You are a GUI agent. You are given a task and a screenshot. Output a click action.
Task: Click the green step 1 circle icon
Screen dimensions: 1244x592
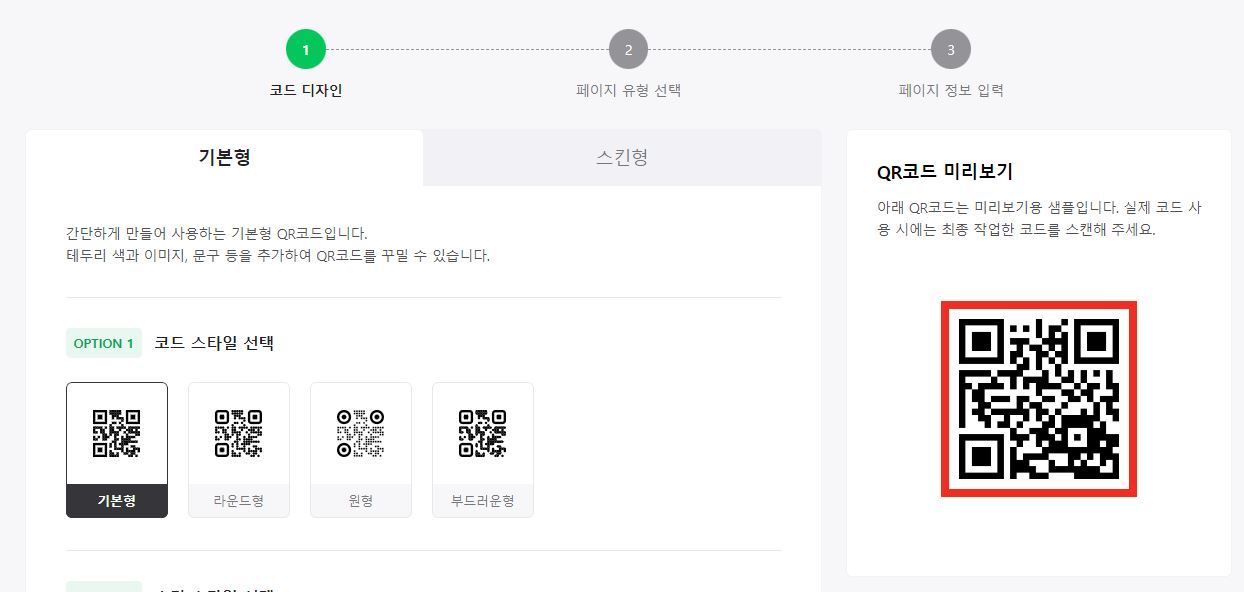306,48
